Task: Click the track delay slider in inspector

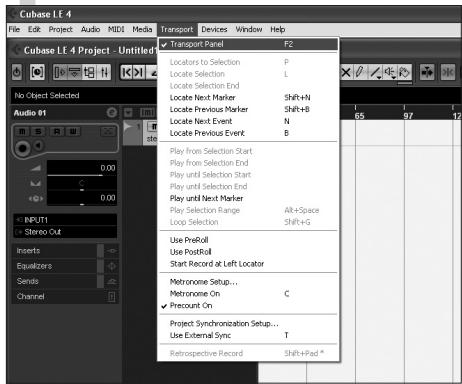Action: (82, 198)
